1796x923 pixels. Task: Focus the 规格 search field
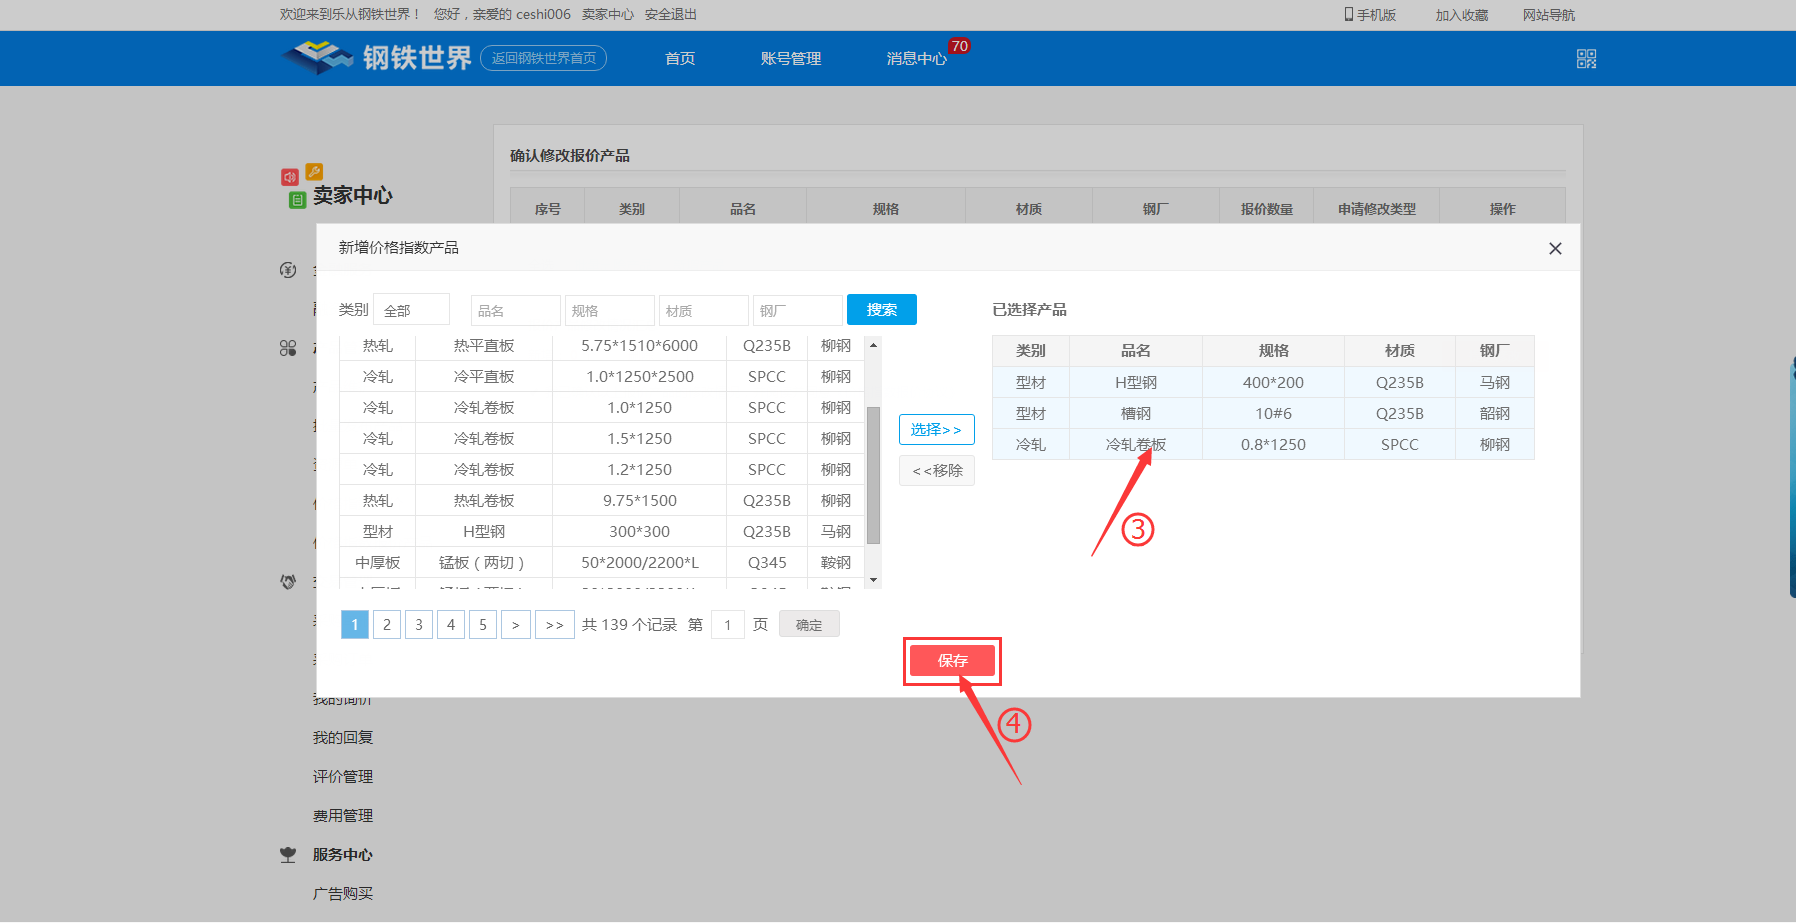(x=609, y=310)
